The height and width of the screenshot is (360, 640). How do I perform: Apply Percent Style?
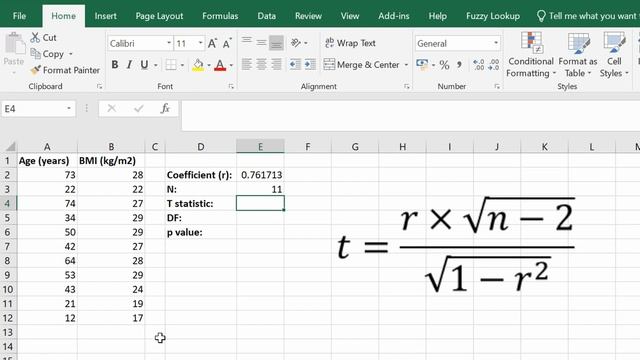click(444, 64)
